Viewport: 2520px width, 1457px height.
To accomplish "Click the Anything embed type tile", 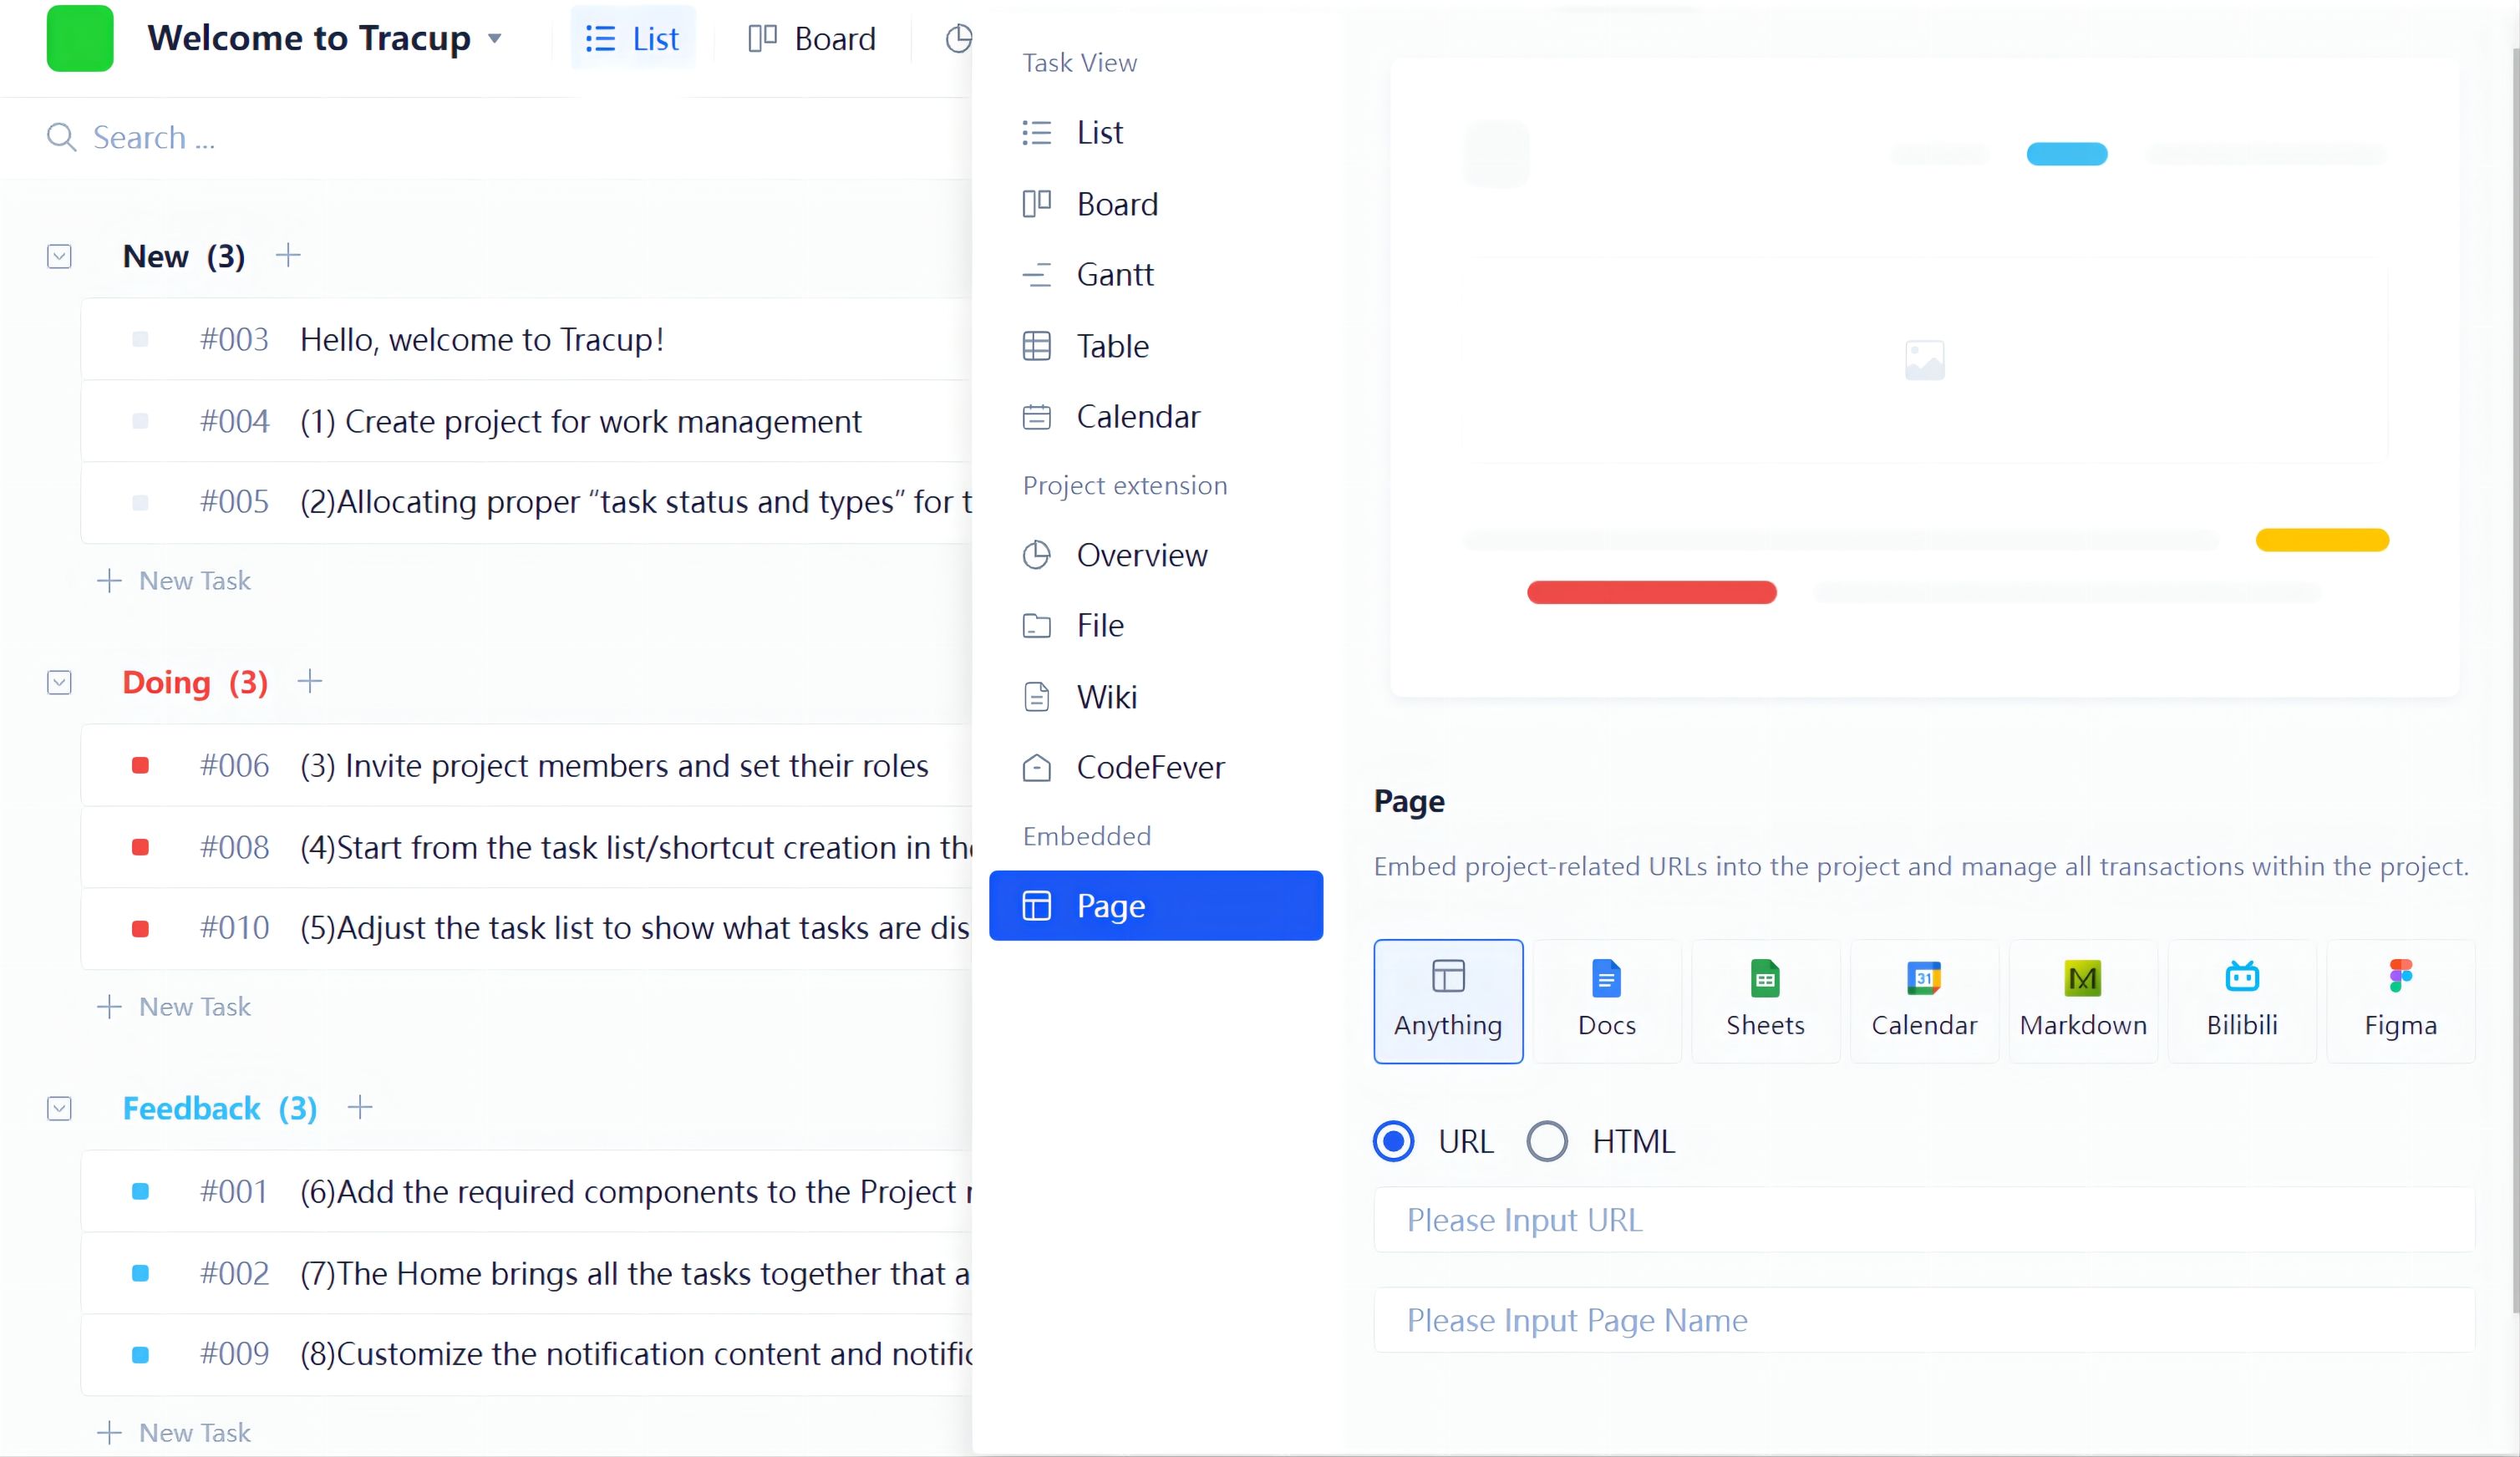I will [1447, 999].
